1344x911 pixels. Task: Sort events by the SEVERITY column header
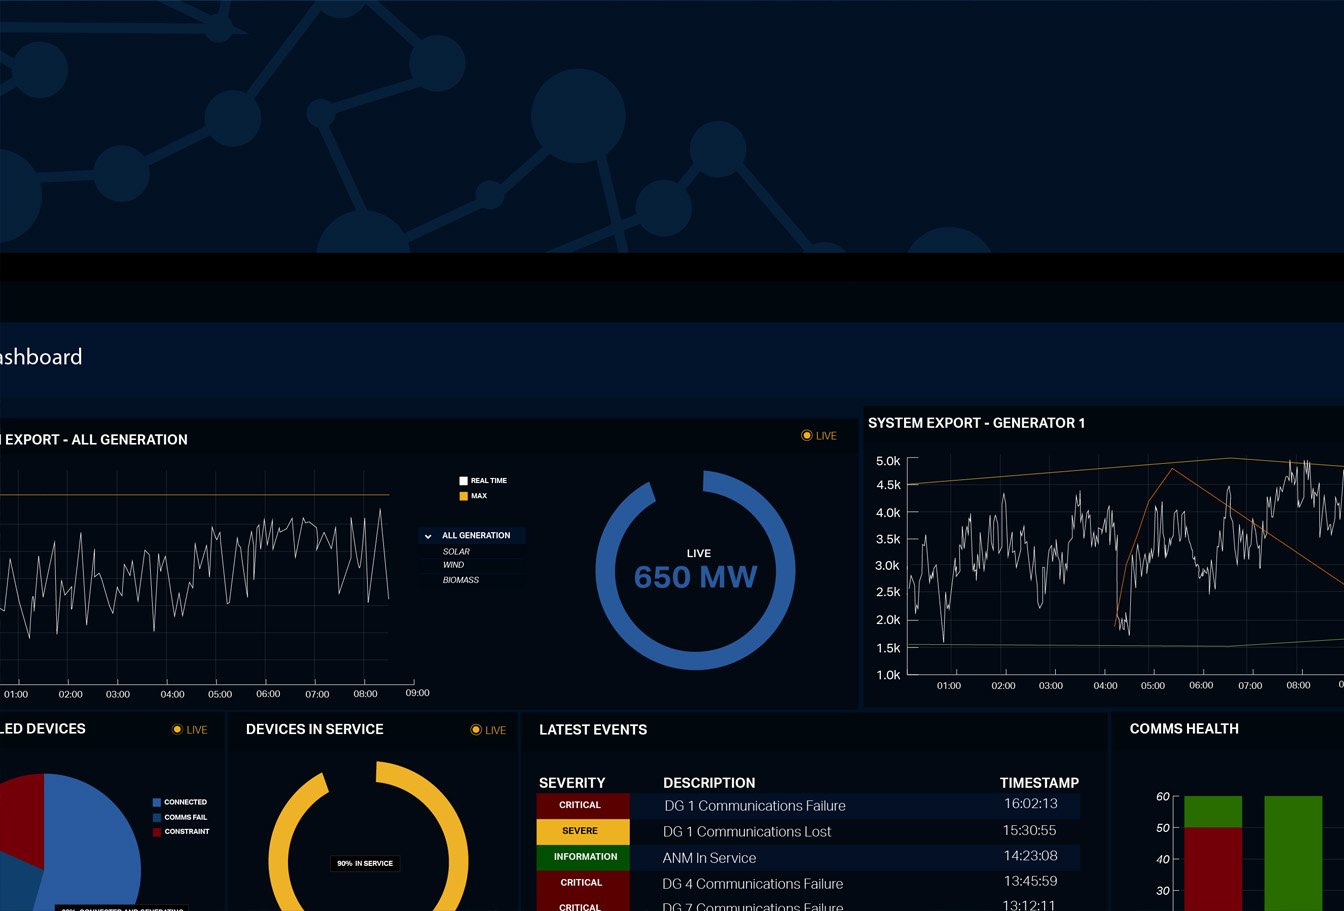(572, 783)
